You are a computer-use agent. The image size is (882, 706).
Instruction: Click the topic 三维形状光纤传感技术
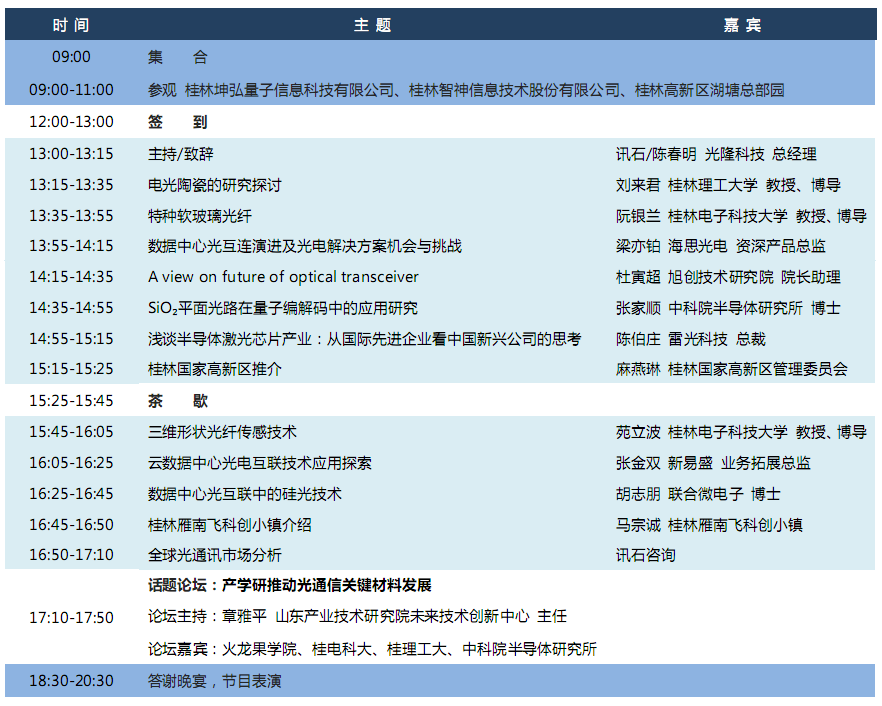[x=222, y=432]
